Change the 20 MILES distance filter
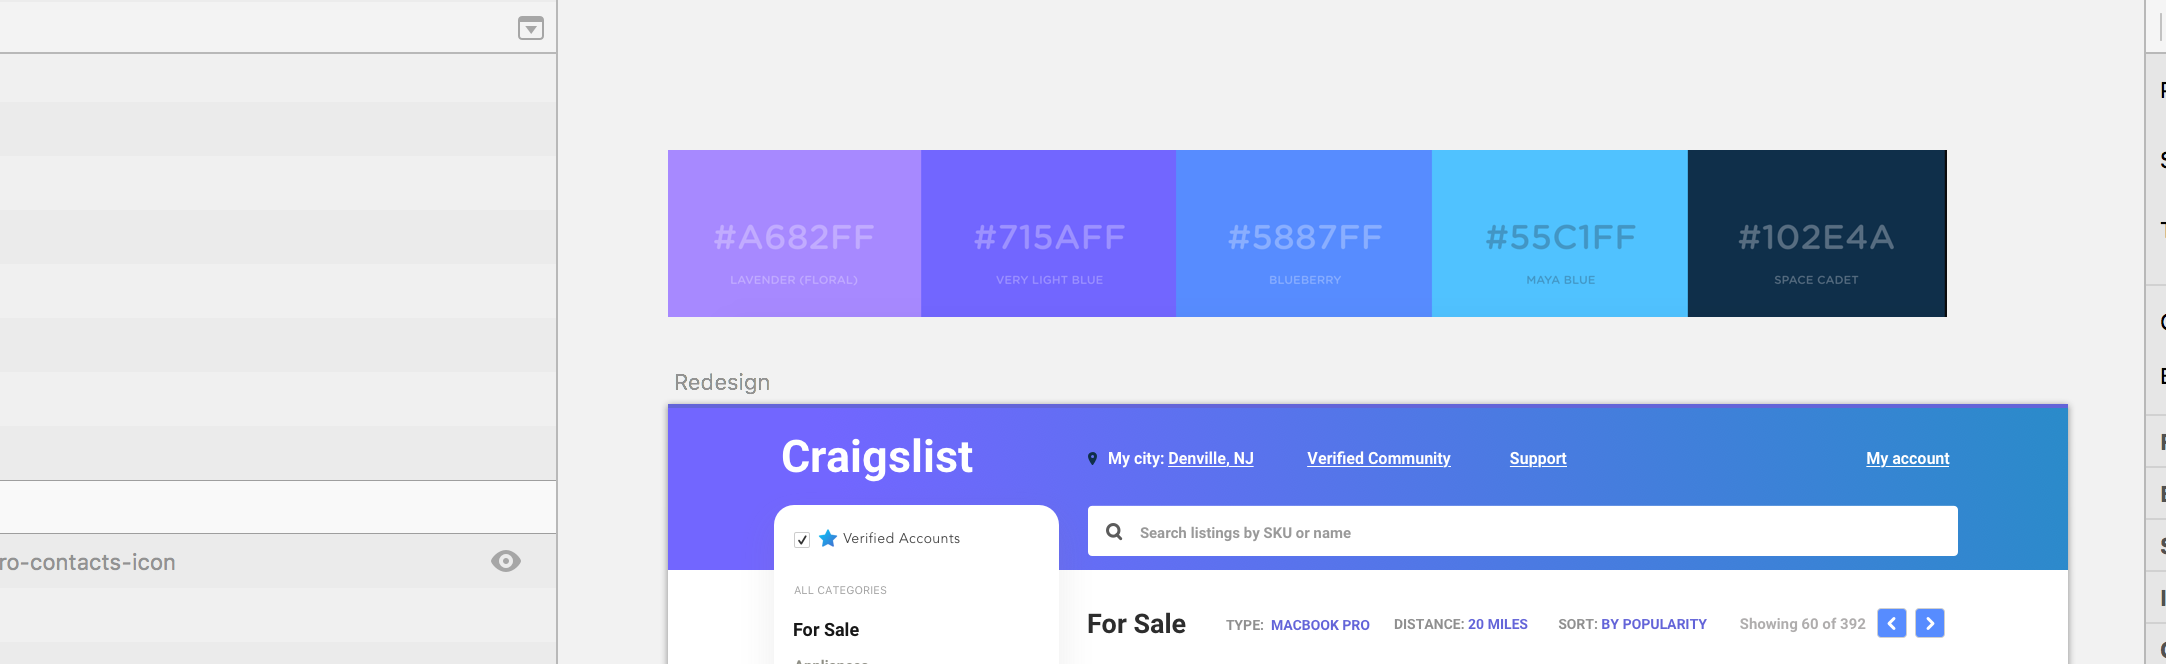 (1497, 624)
